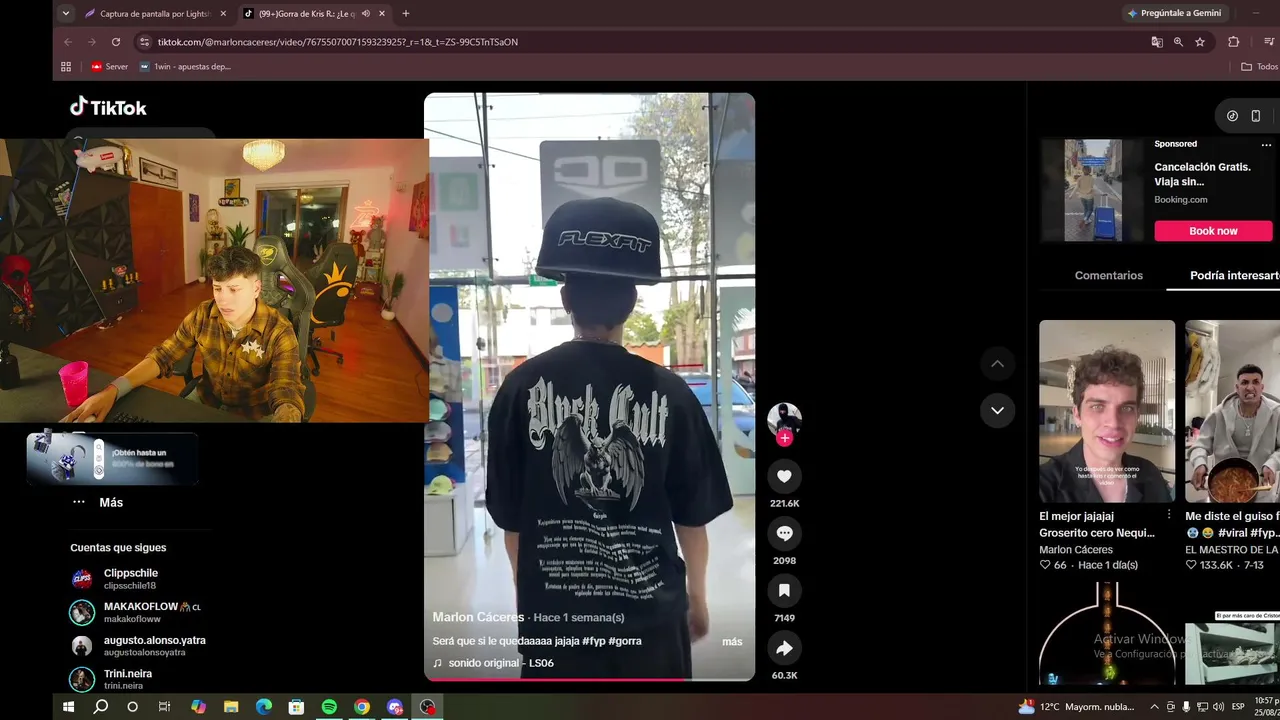Image resolution: width=1280 pixels, height=720 pixels.
Task: Open the 'Me diste el guiso' recommended video thumbnail
Action: pos(1232,411)
